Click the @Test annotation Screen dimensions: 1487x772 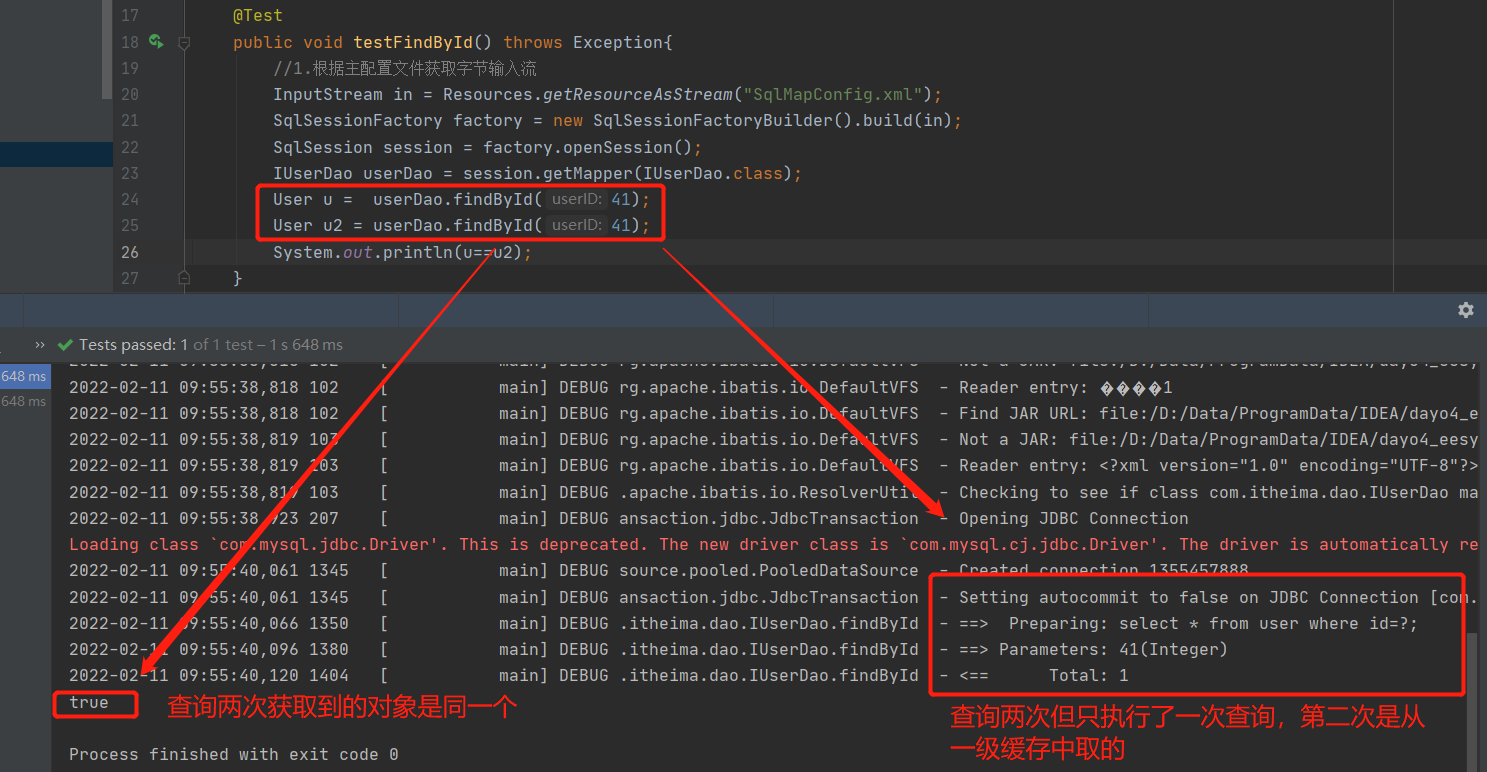coord(258,16)
